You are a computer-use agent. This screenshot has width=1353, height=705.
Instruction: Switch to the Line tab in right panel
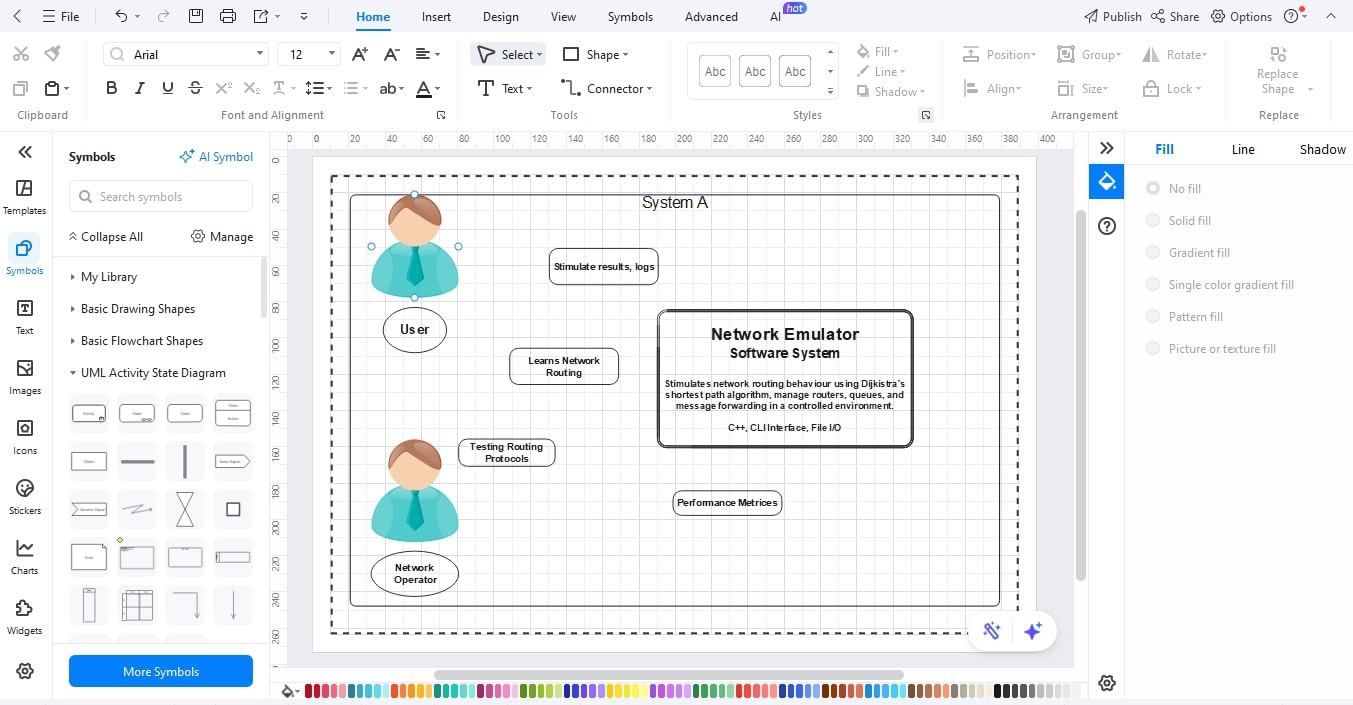(1242, 149)
